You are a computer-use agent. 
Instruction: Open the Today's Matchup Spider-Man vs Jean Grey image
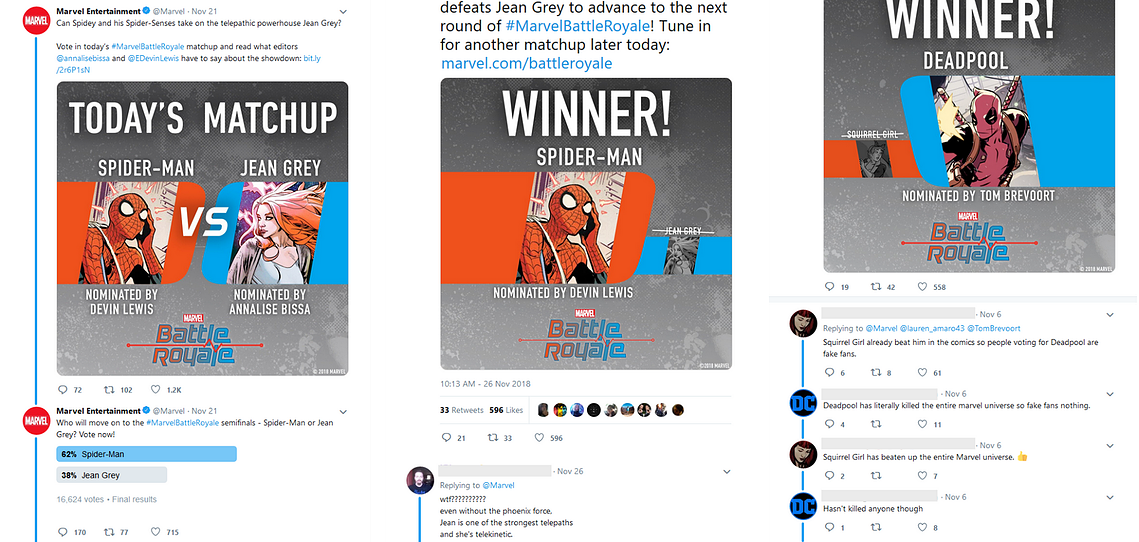203,228
